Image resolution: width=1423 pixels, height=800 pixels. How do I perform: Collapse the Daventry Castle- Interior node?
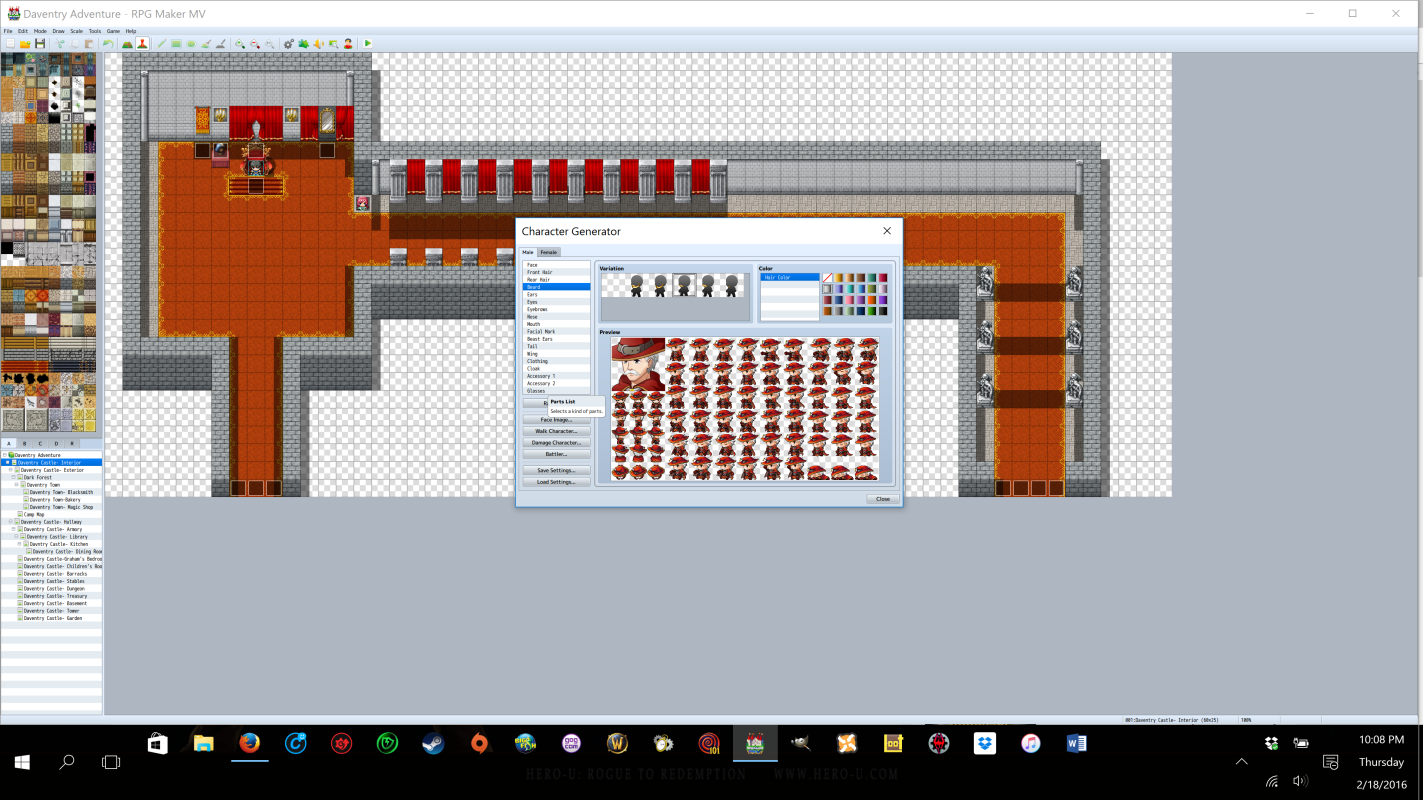(x=8, y=462)
